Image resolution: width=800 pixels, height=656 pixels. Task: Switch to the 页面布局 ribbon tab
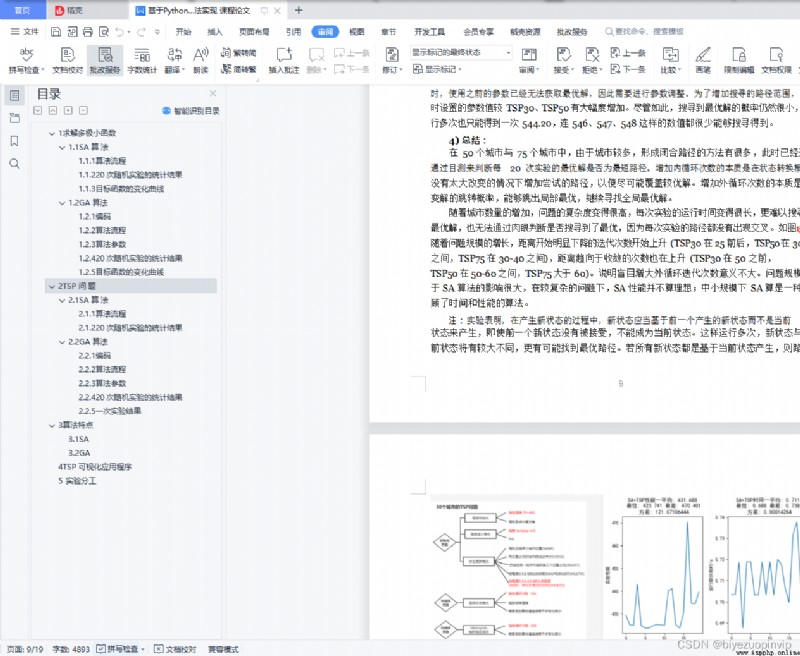(x=254, y=32)
